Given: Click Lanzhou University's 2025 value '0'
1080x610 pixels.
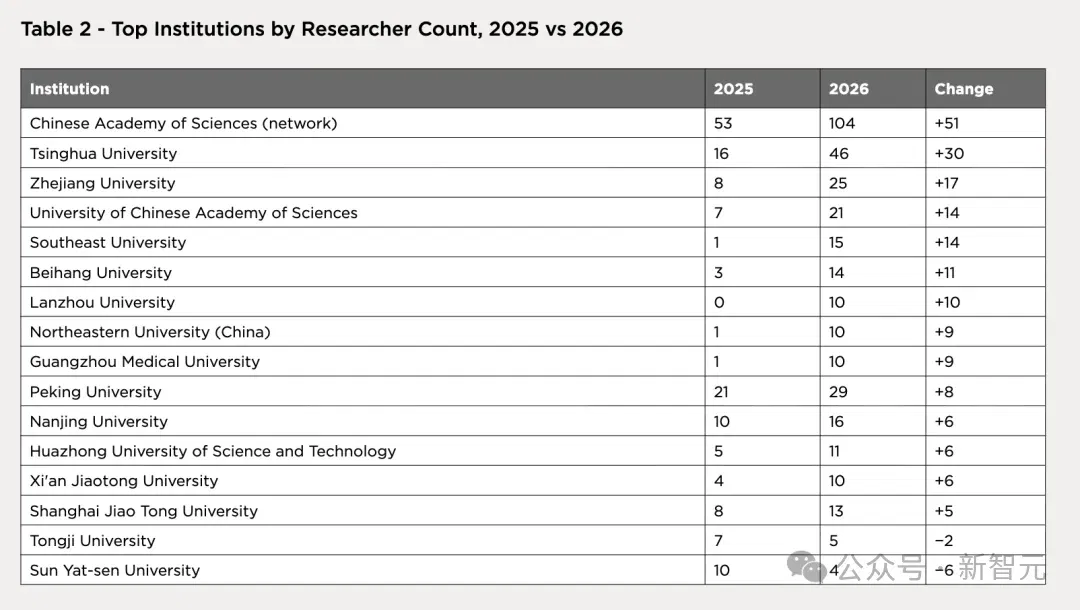Looking at the screenshot, I should pos(719,302).
